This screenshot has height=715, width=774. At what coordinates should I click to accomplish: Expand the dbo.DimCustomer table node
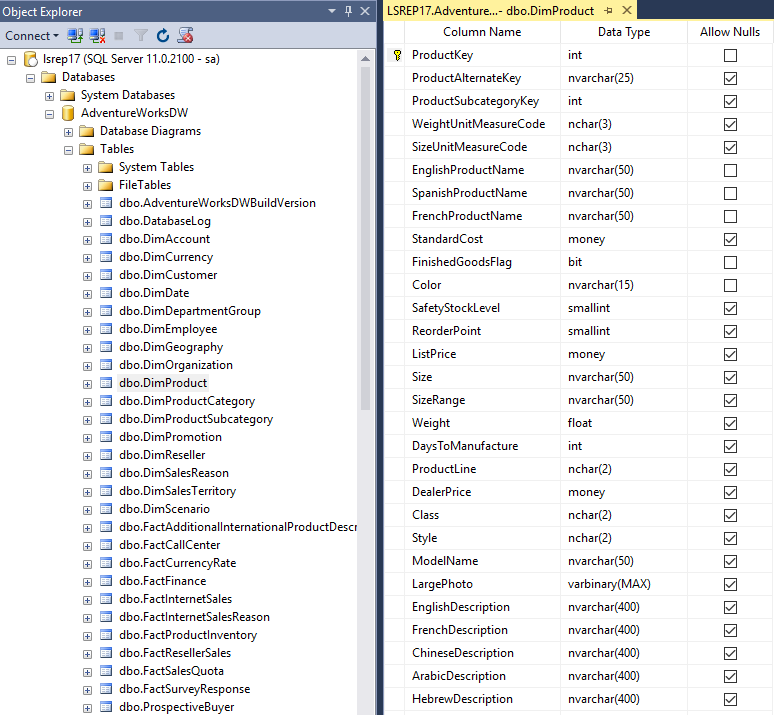[x=88, y=275]
